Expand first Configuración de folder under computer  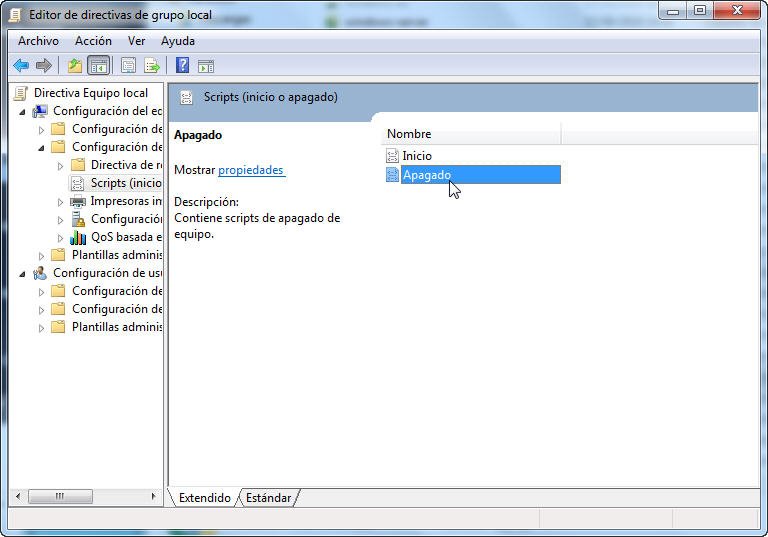tap(42, 130)
